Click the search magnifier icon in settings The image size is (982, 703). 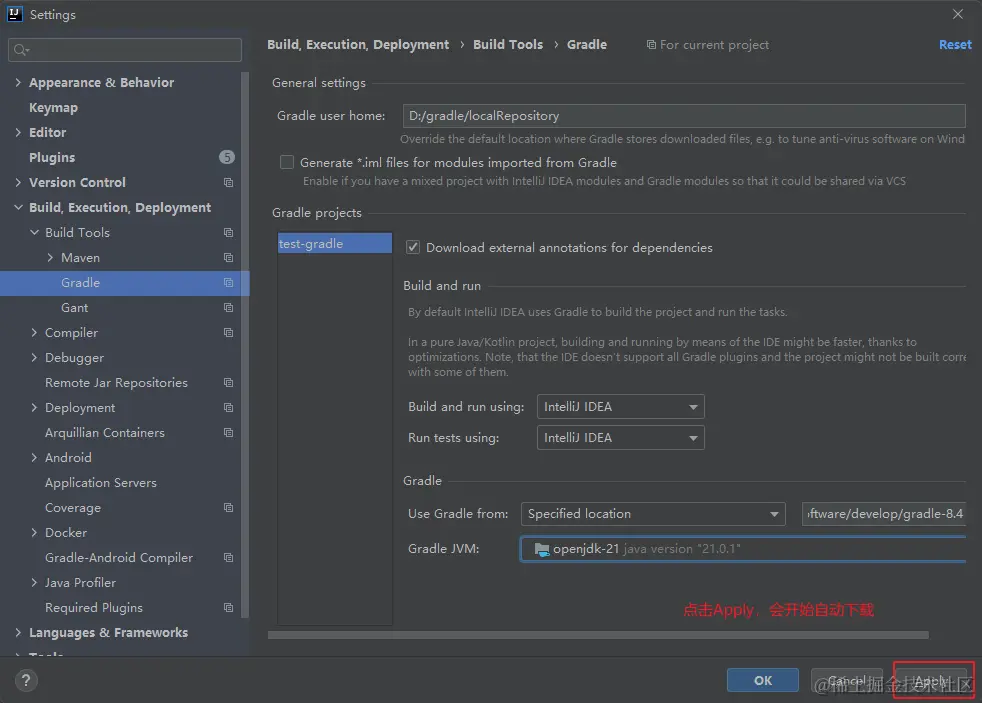pos(21,50)
